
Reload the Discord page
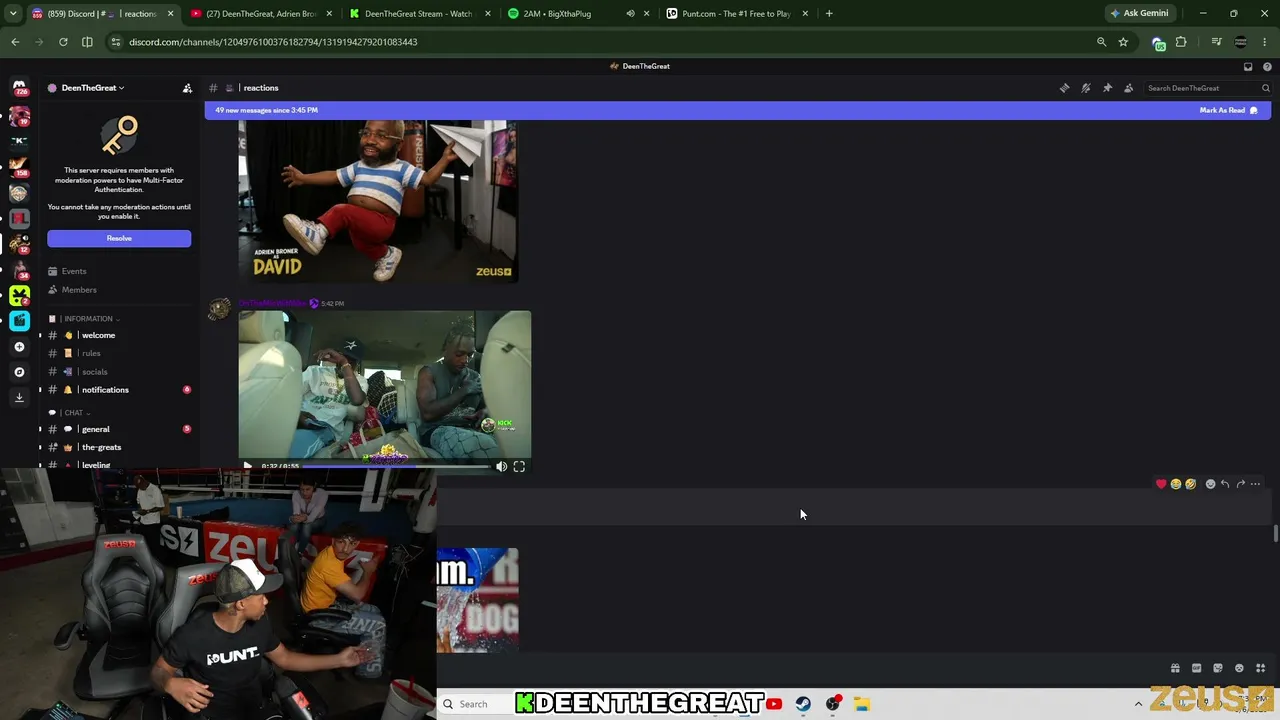click(63, 42)
